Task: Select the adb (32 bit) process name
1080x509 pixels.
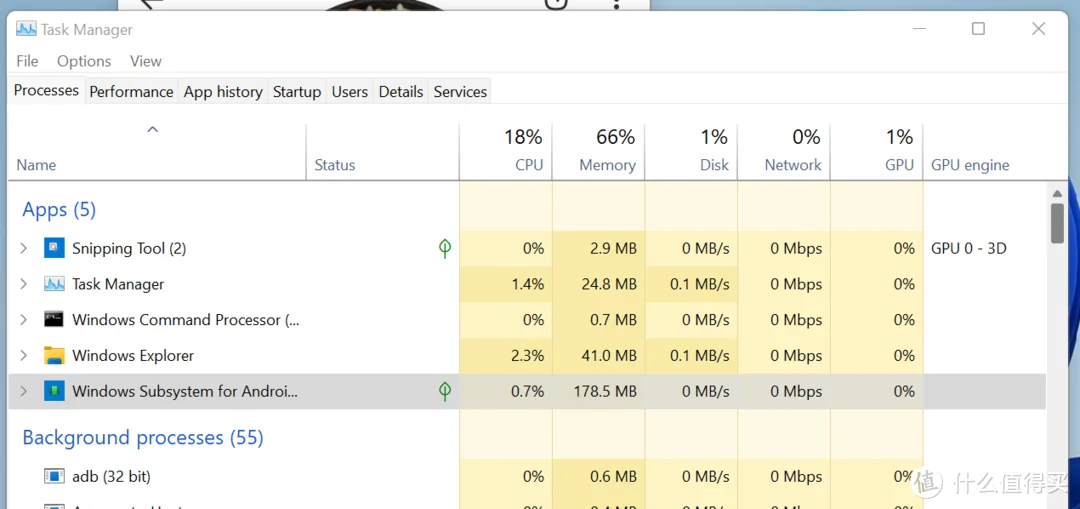Action: [x=111, y=476]
